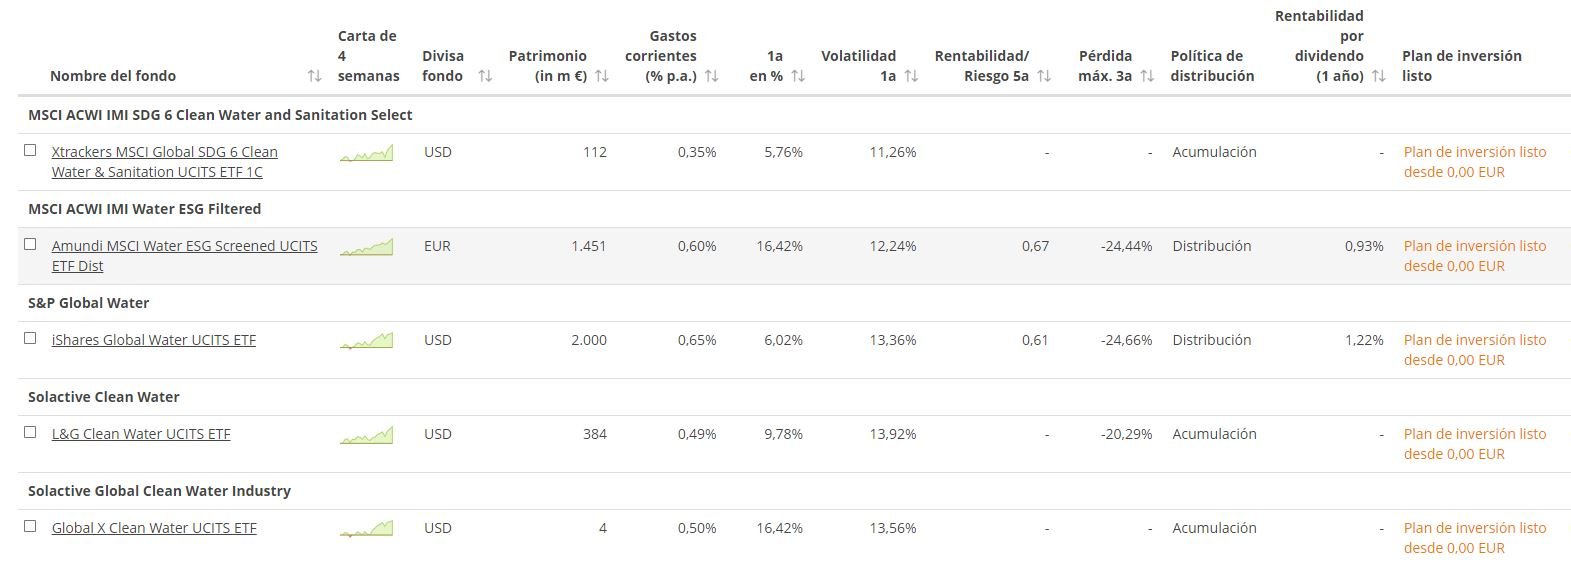Sort by Rentabilidad/Riesgo 5a arrows
Screen dimensions: 1571x563
1044,76
